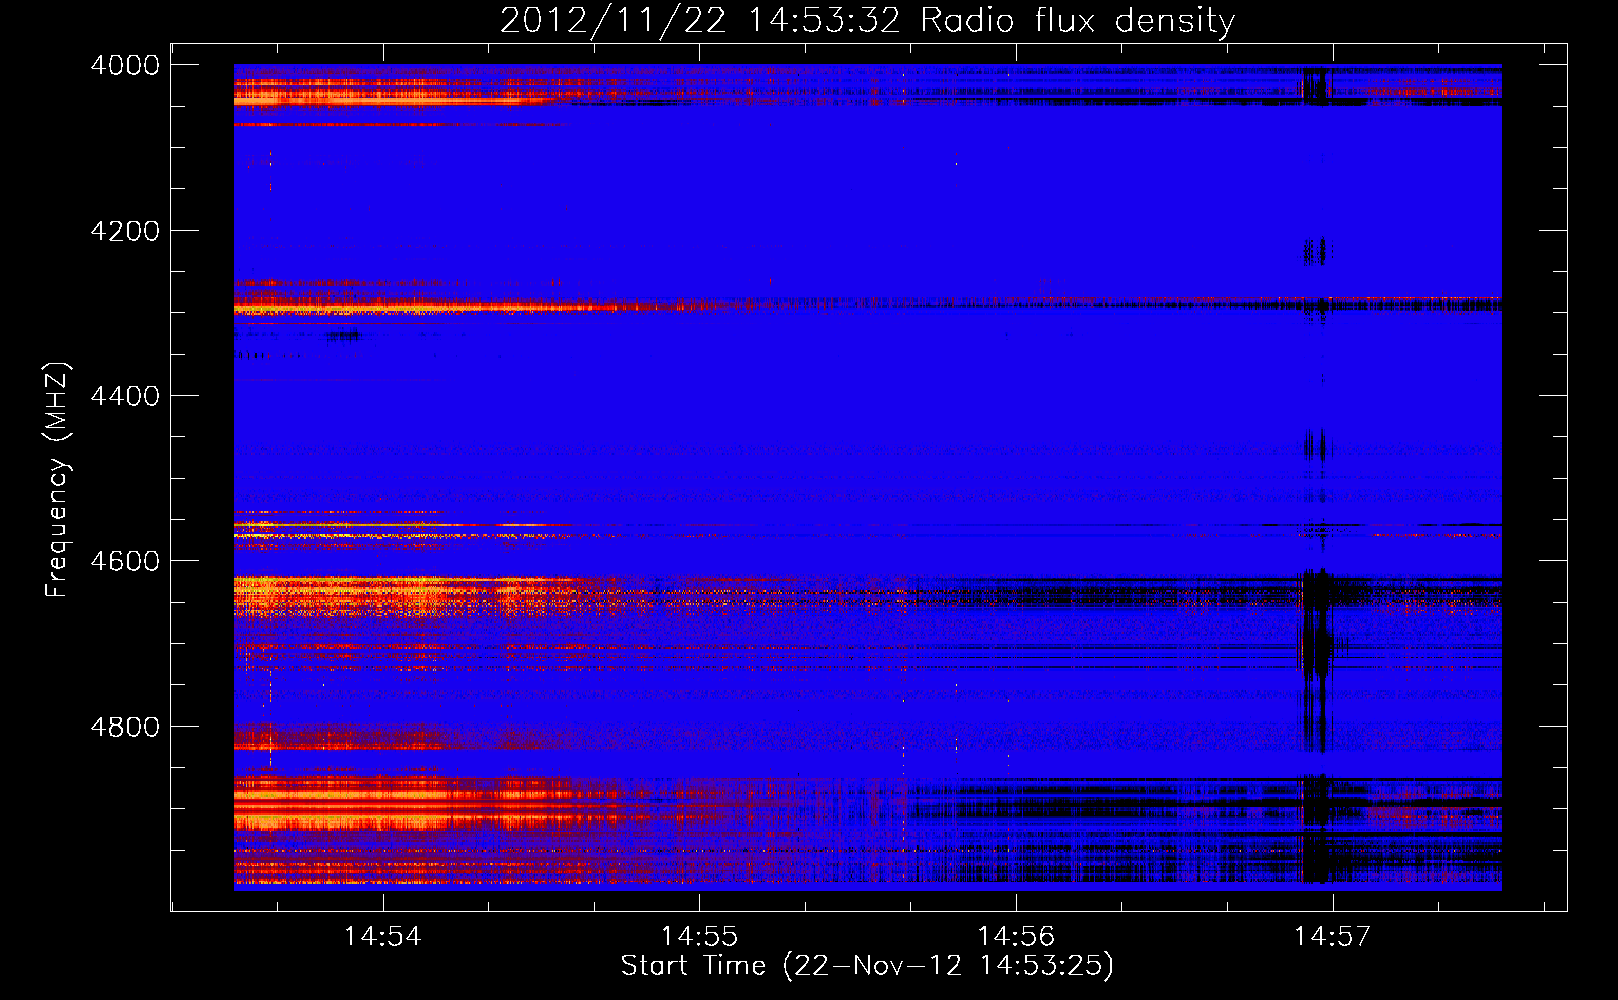Screen dimensions: 1618x1000
Task: Click the 14:54 time tick label
Action: click(382, 936)
